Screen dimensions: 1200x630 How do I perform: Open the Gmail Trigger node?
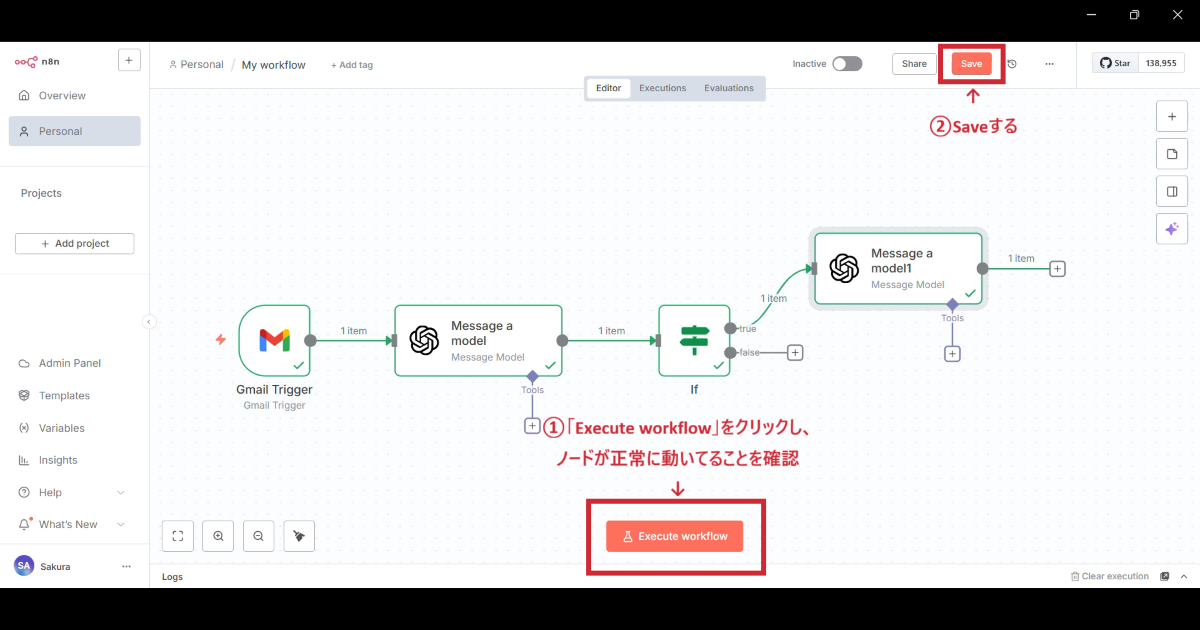(x=274, y=340)
